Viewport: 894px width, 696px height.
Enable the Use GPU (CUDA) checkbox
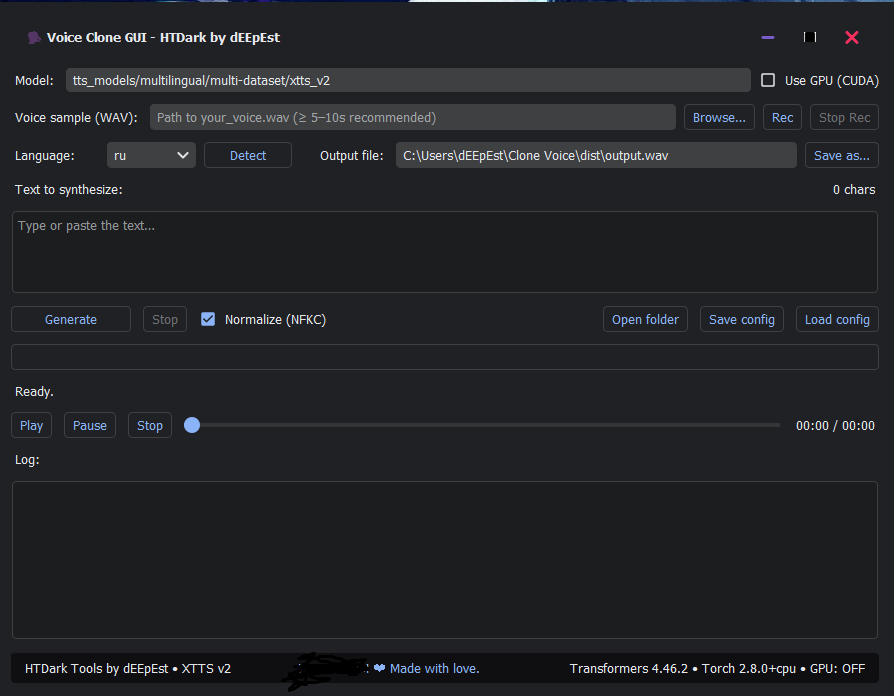coord(768,80)
